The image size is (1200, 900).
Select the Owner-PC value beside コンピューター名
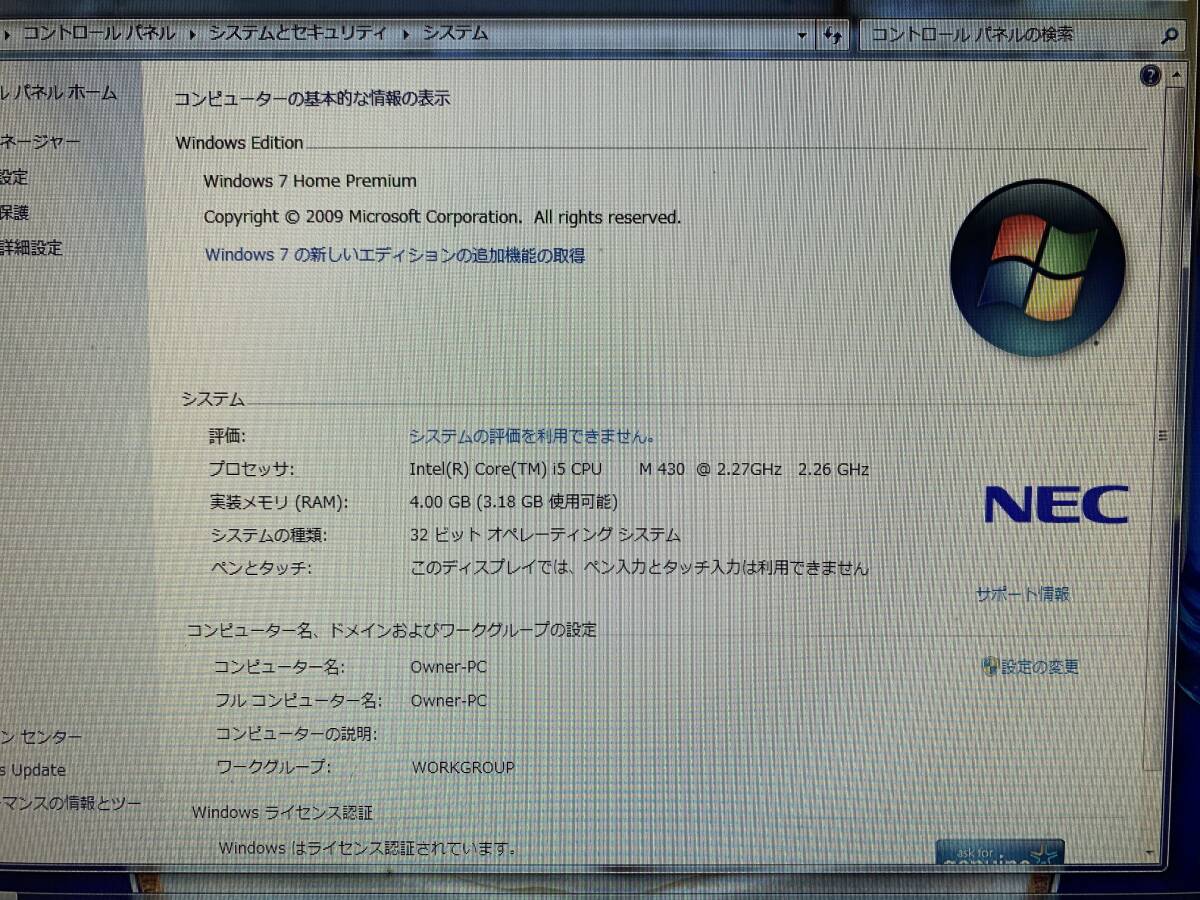[x=449, y=667]
